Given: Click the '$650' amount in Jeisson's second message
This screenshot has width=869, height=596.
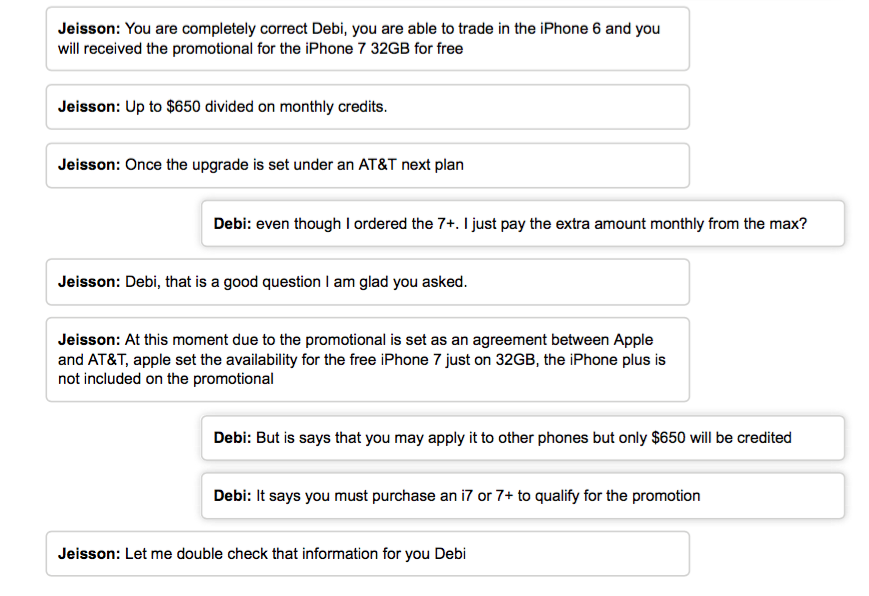Looking at the screenshot, I should (x=183, y=107).
